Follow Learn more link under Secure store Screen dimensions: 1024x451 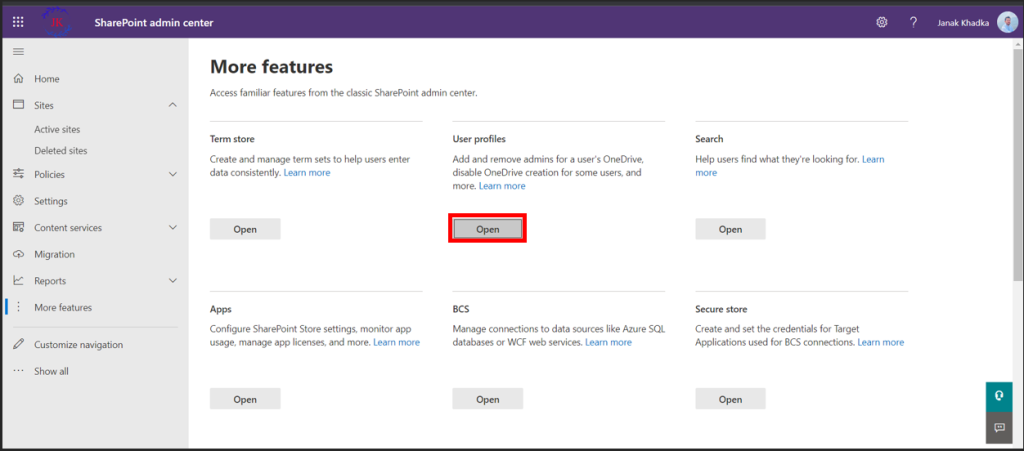pyautogui.click(x=881, y=343)
